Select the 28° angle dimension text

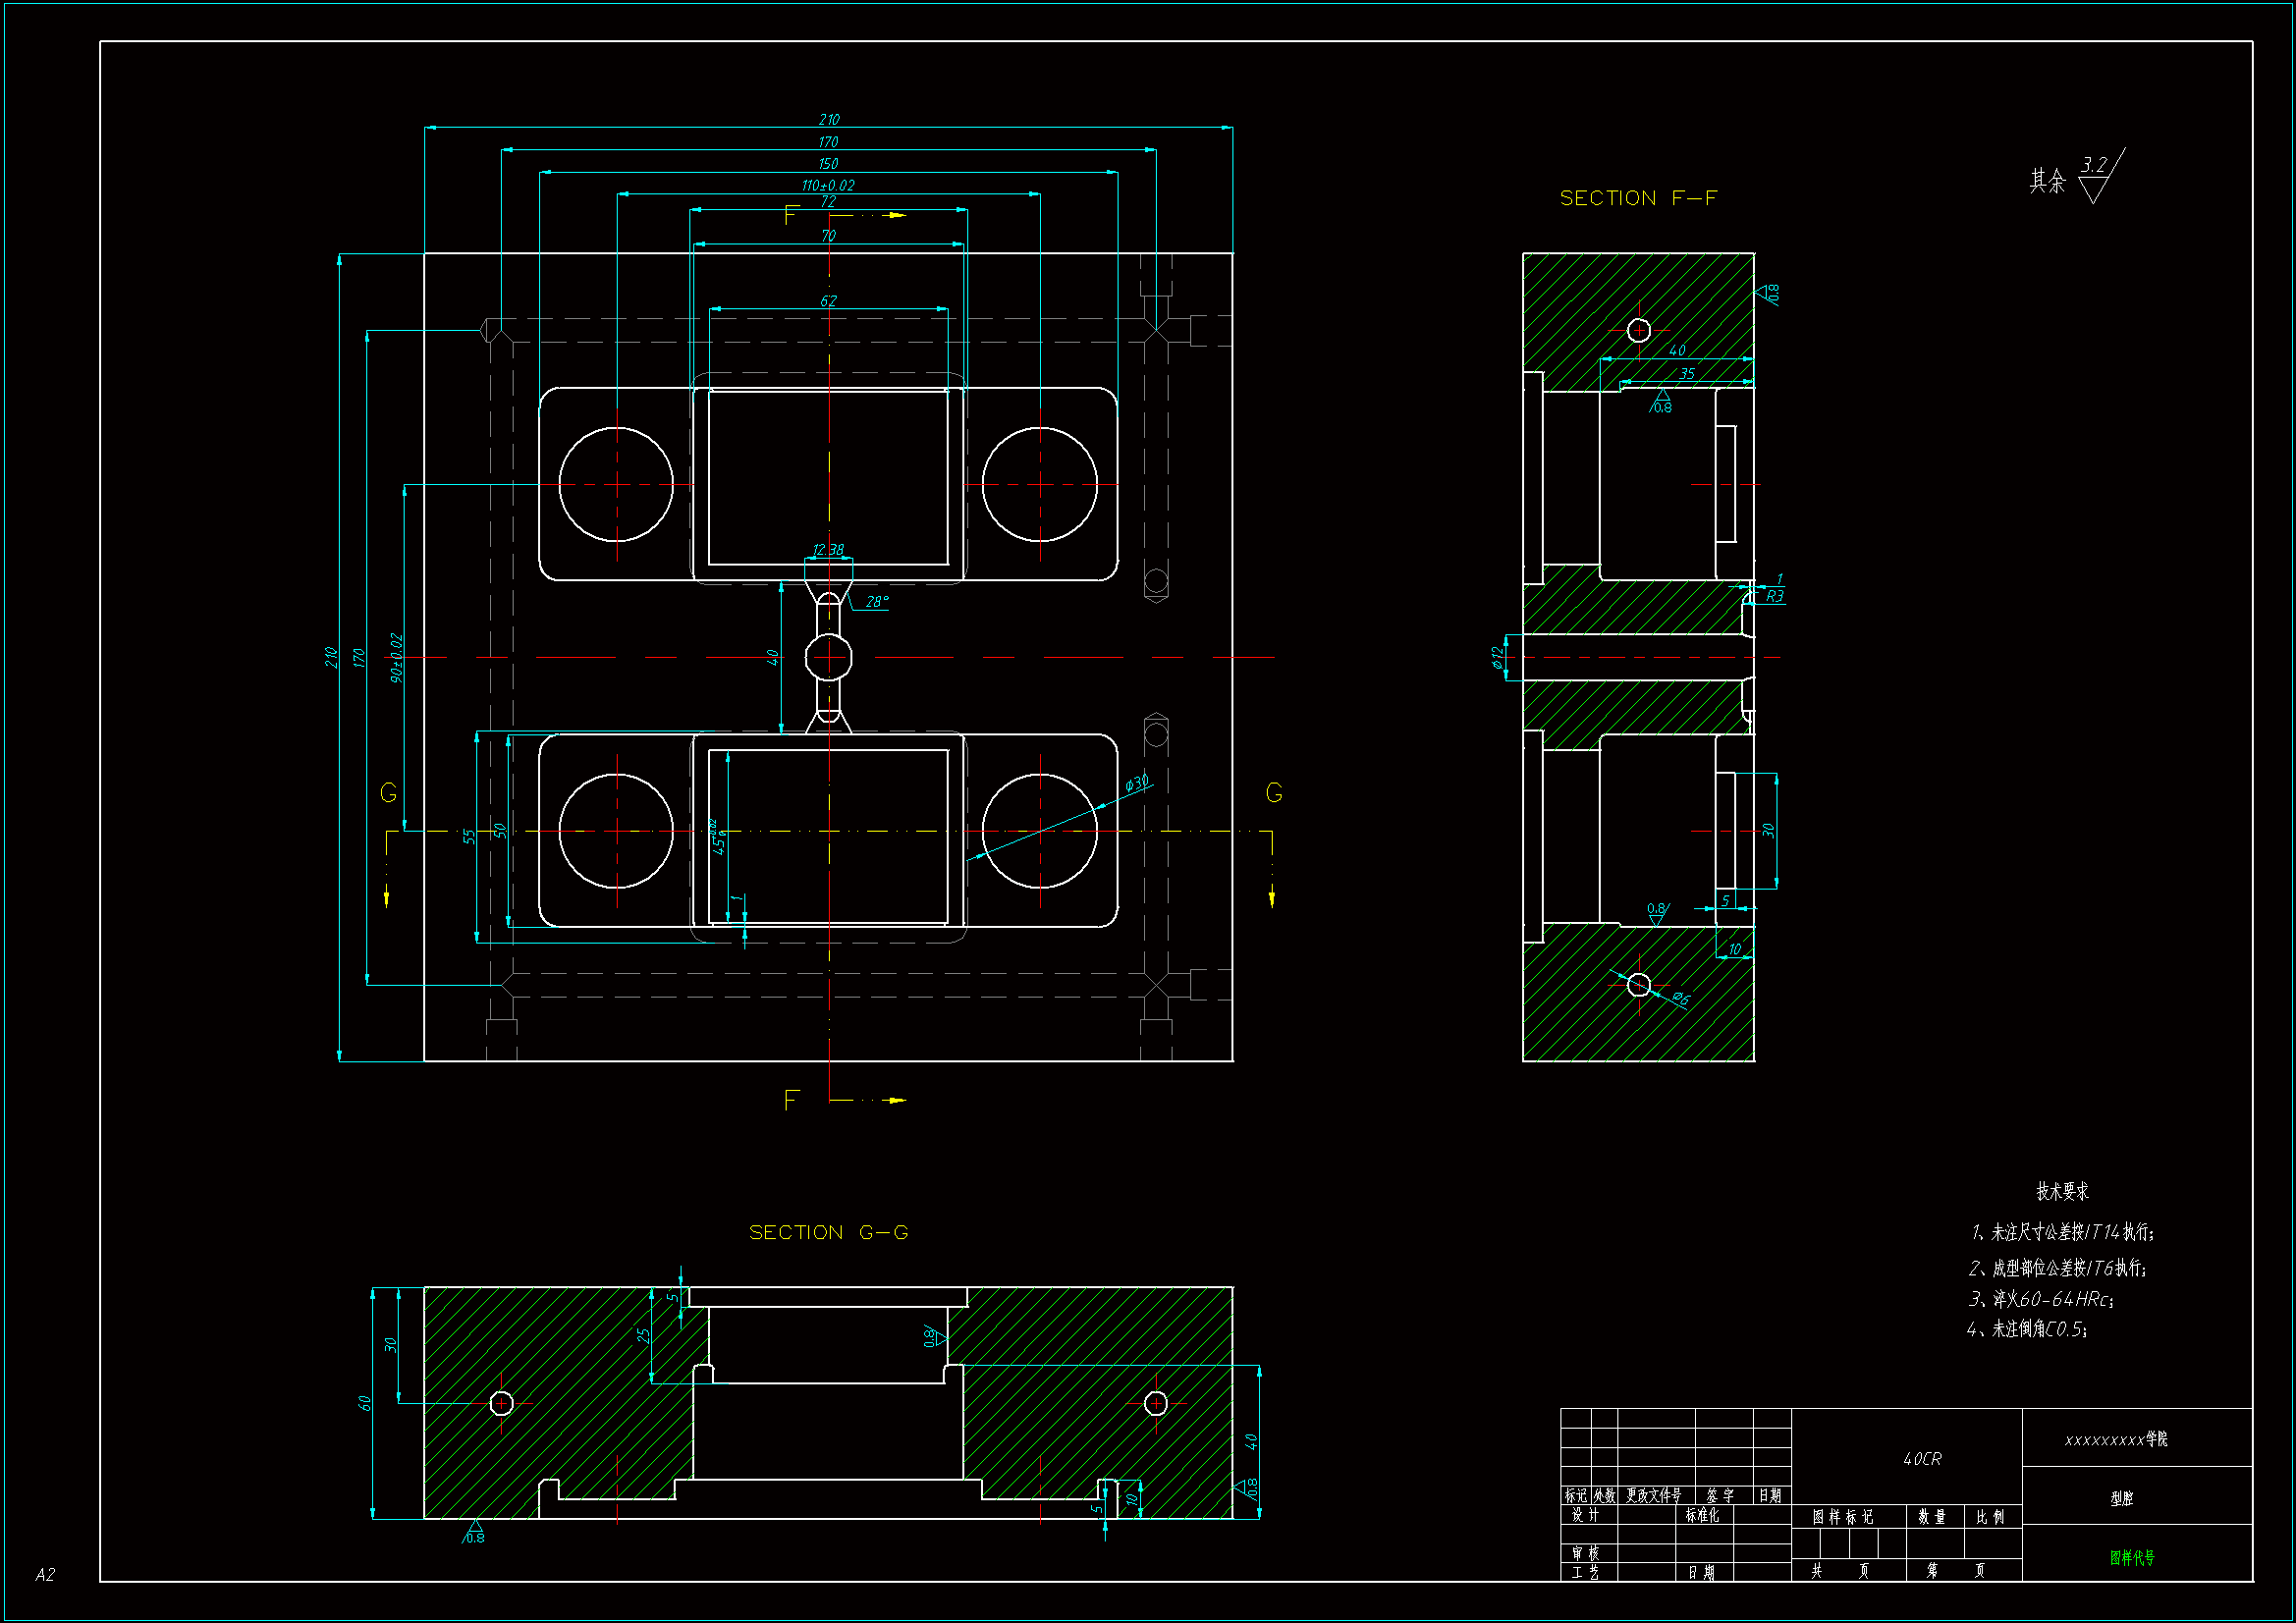[877, 602]
